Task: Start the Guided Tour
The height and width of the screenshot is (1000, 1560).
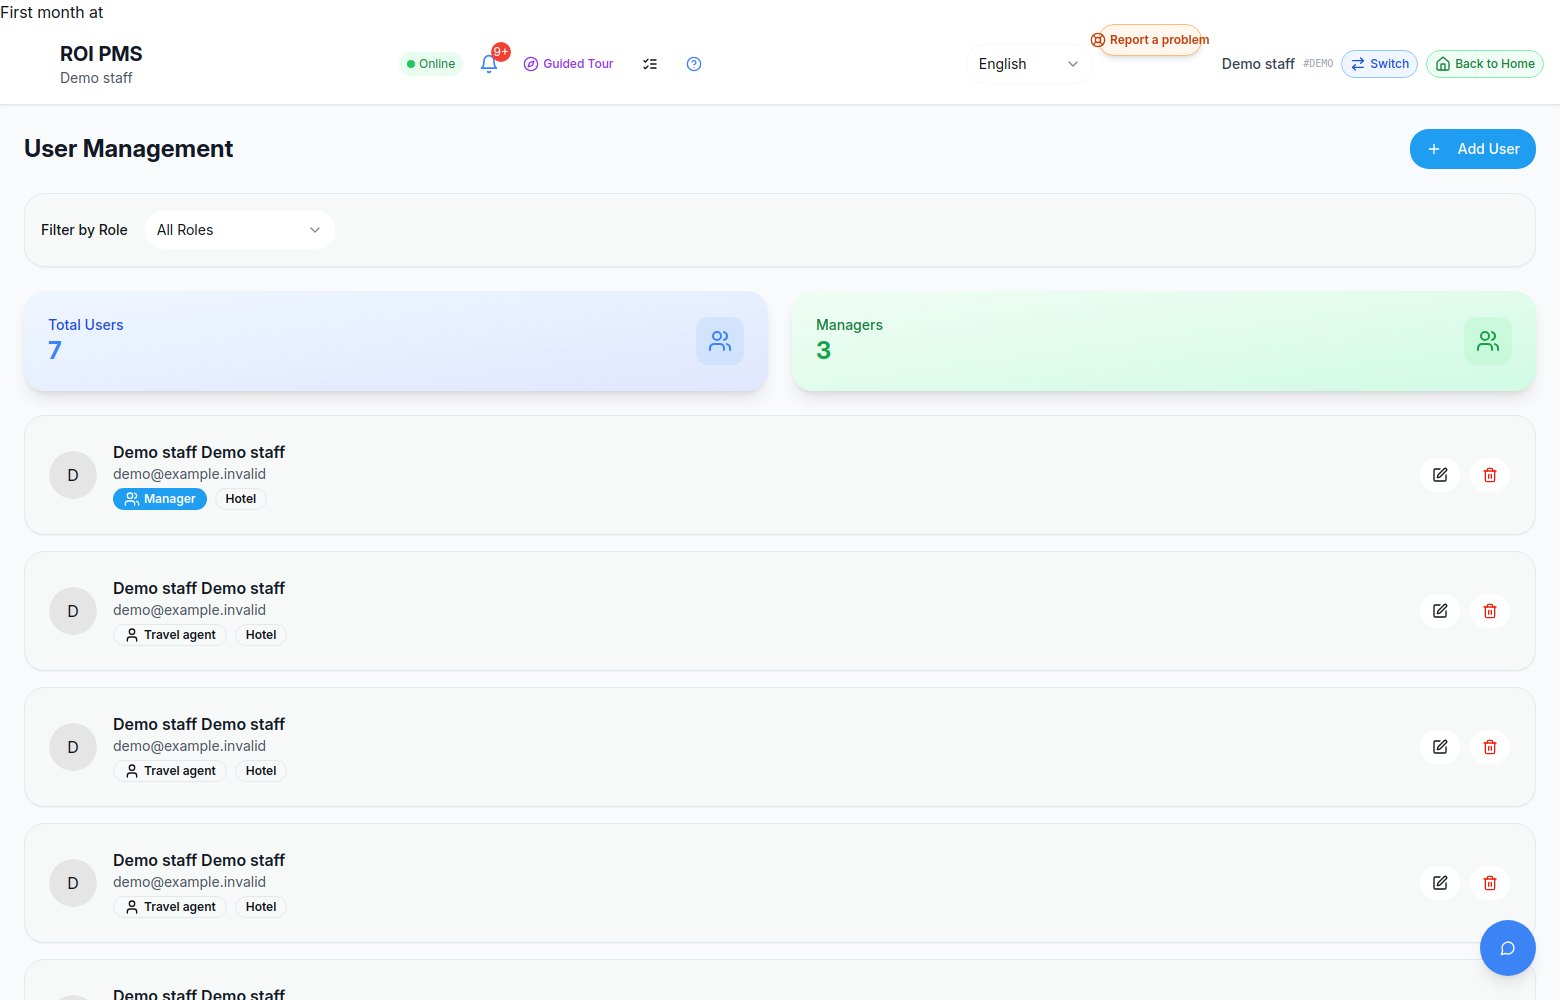Action: (569, 64)
